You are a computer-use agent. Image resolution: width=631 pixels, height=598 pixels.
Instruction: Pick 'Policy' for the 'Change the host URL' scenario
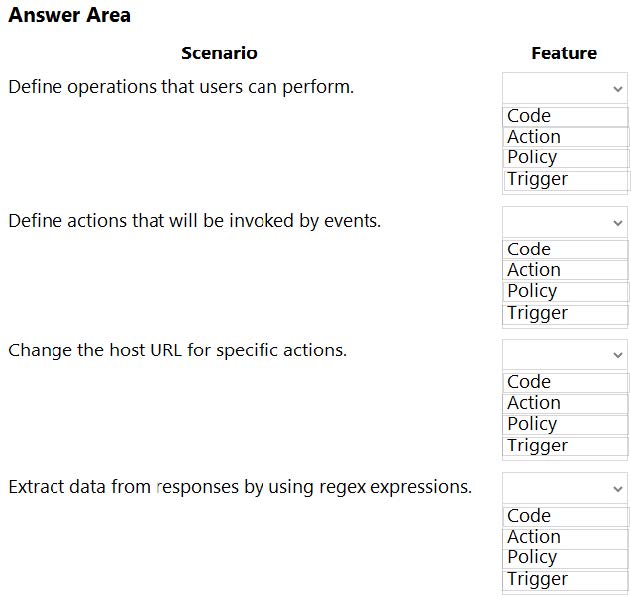click(x=565, y=424)
